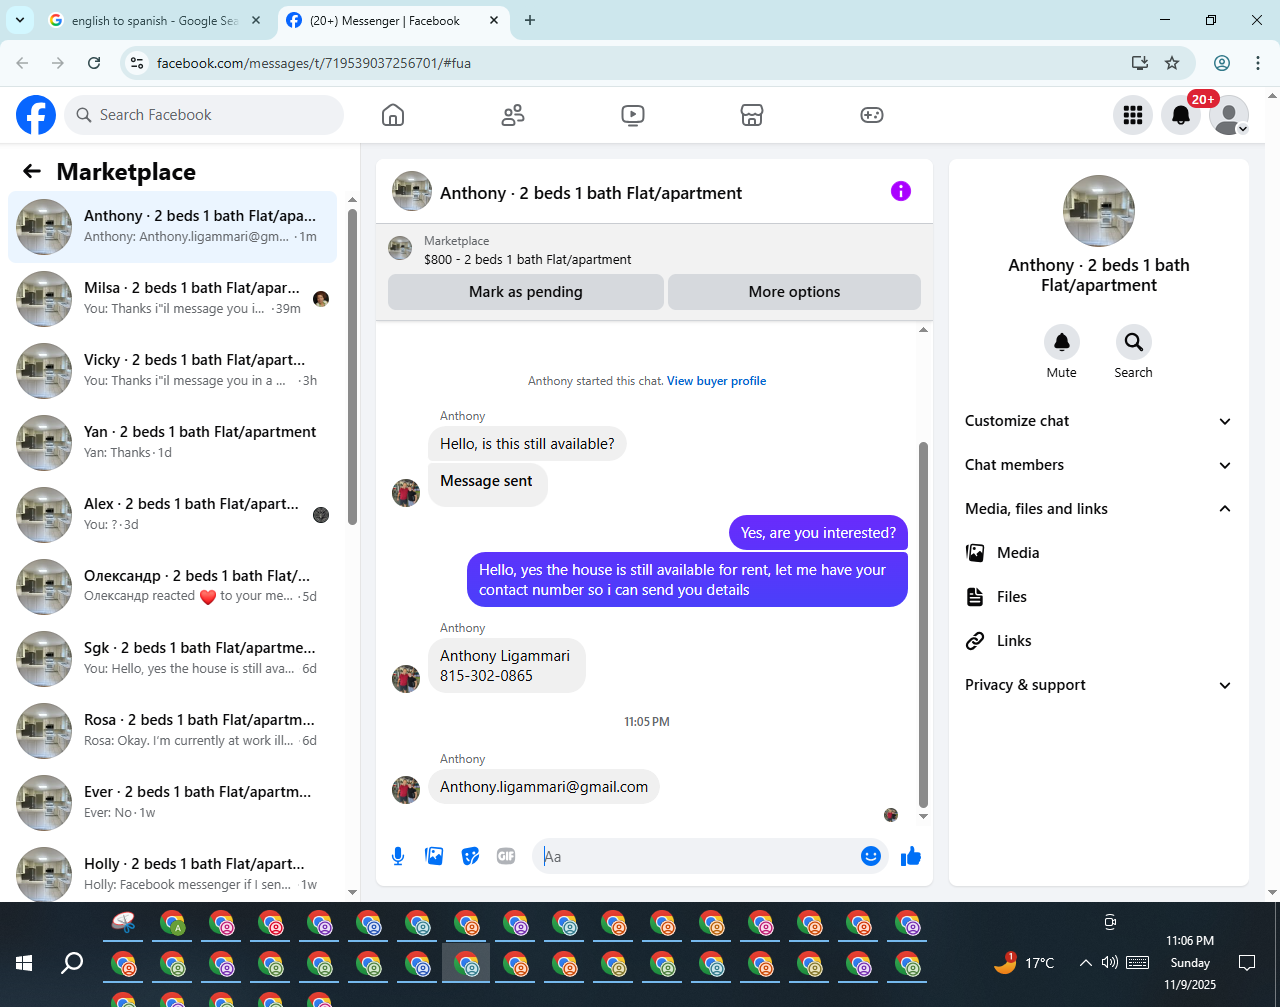Click the Mark as pending button
The image size is (1280, 1007).
(526, 292)
